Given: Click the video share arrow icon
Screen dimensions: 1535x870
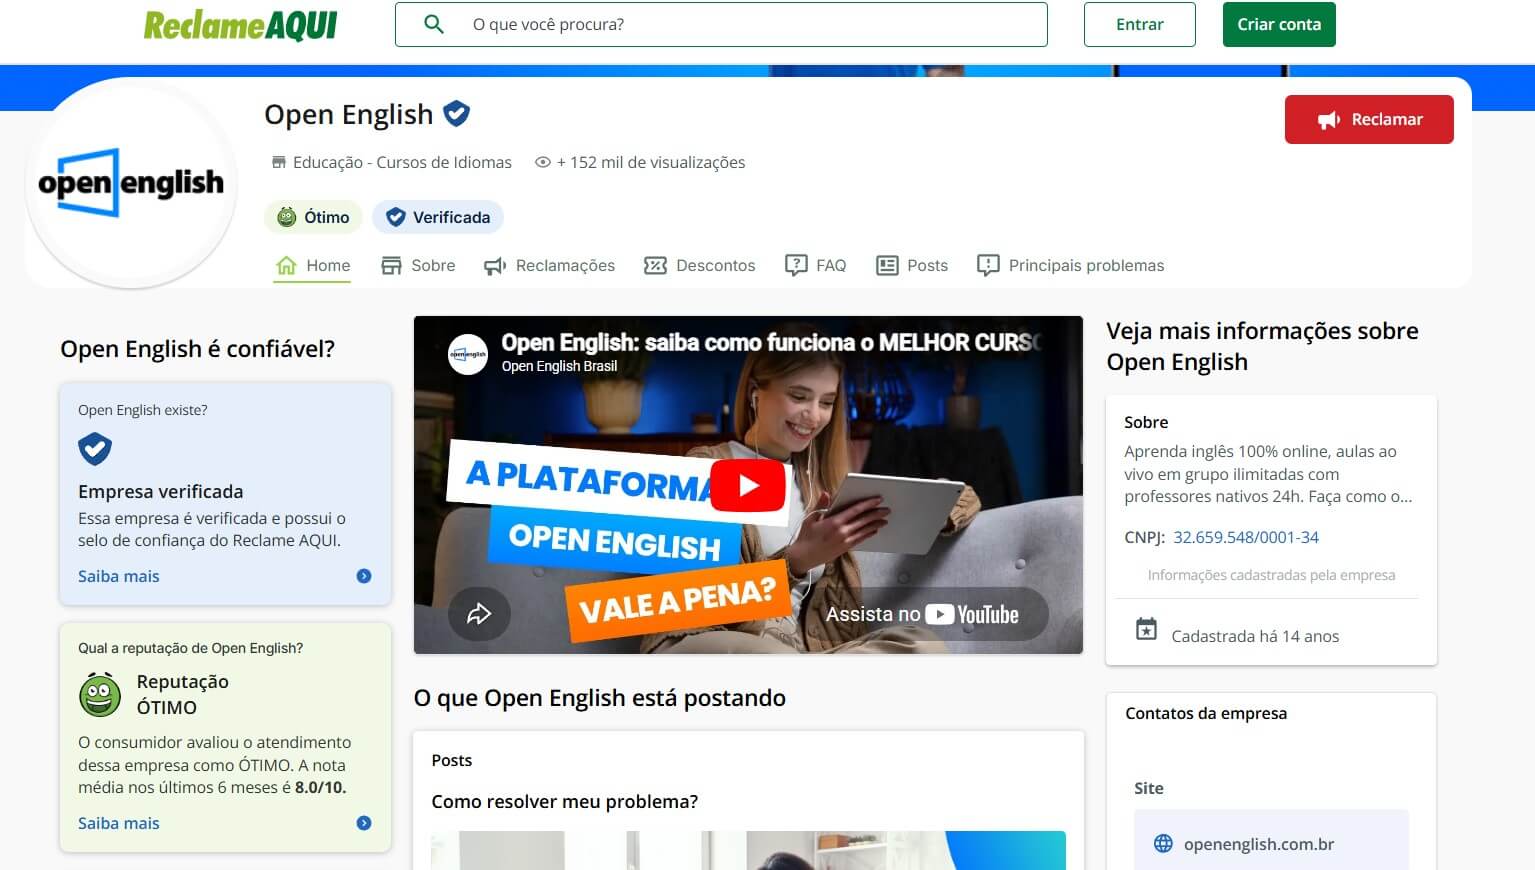Looking at the screenshot, I should [479, 613].
